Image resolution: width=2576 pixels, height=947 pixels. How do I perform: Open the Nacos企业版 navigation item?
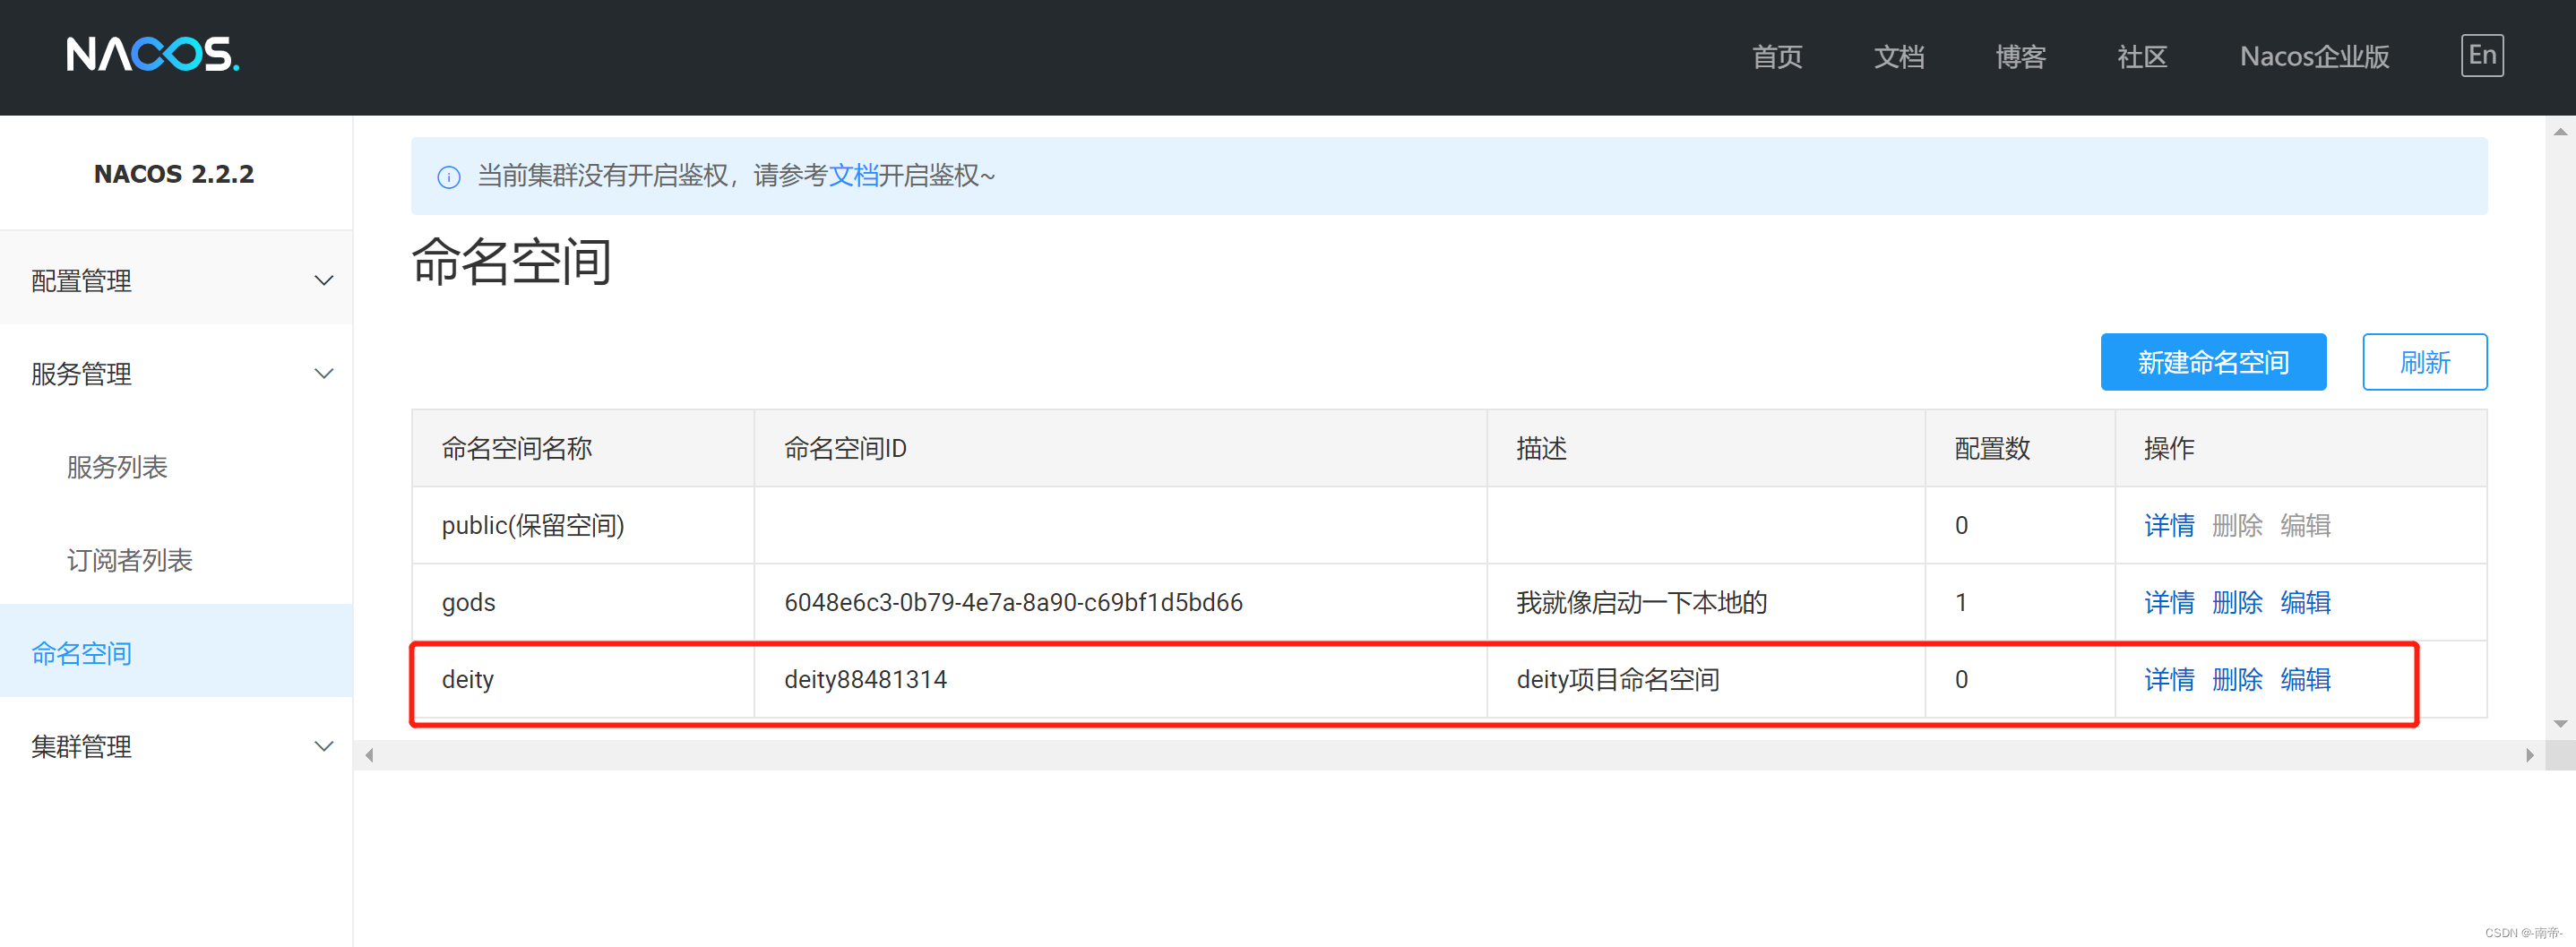(x=2314, y=56)
